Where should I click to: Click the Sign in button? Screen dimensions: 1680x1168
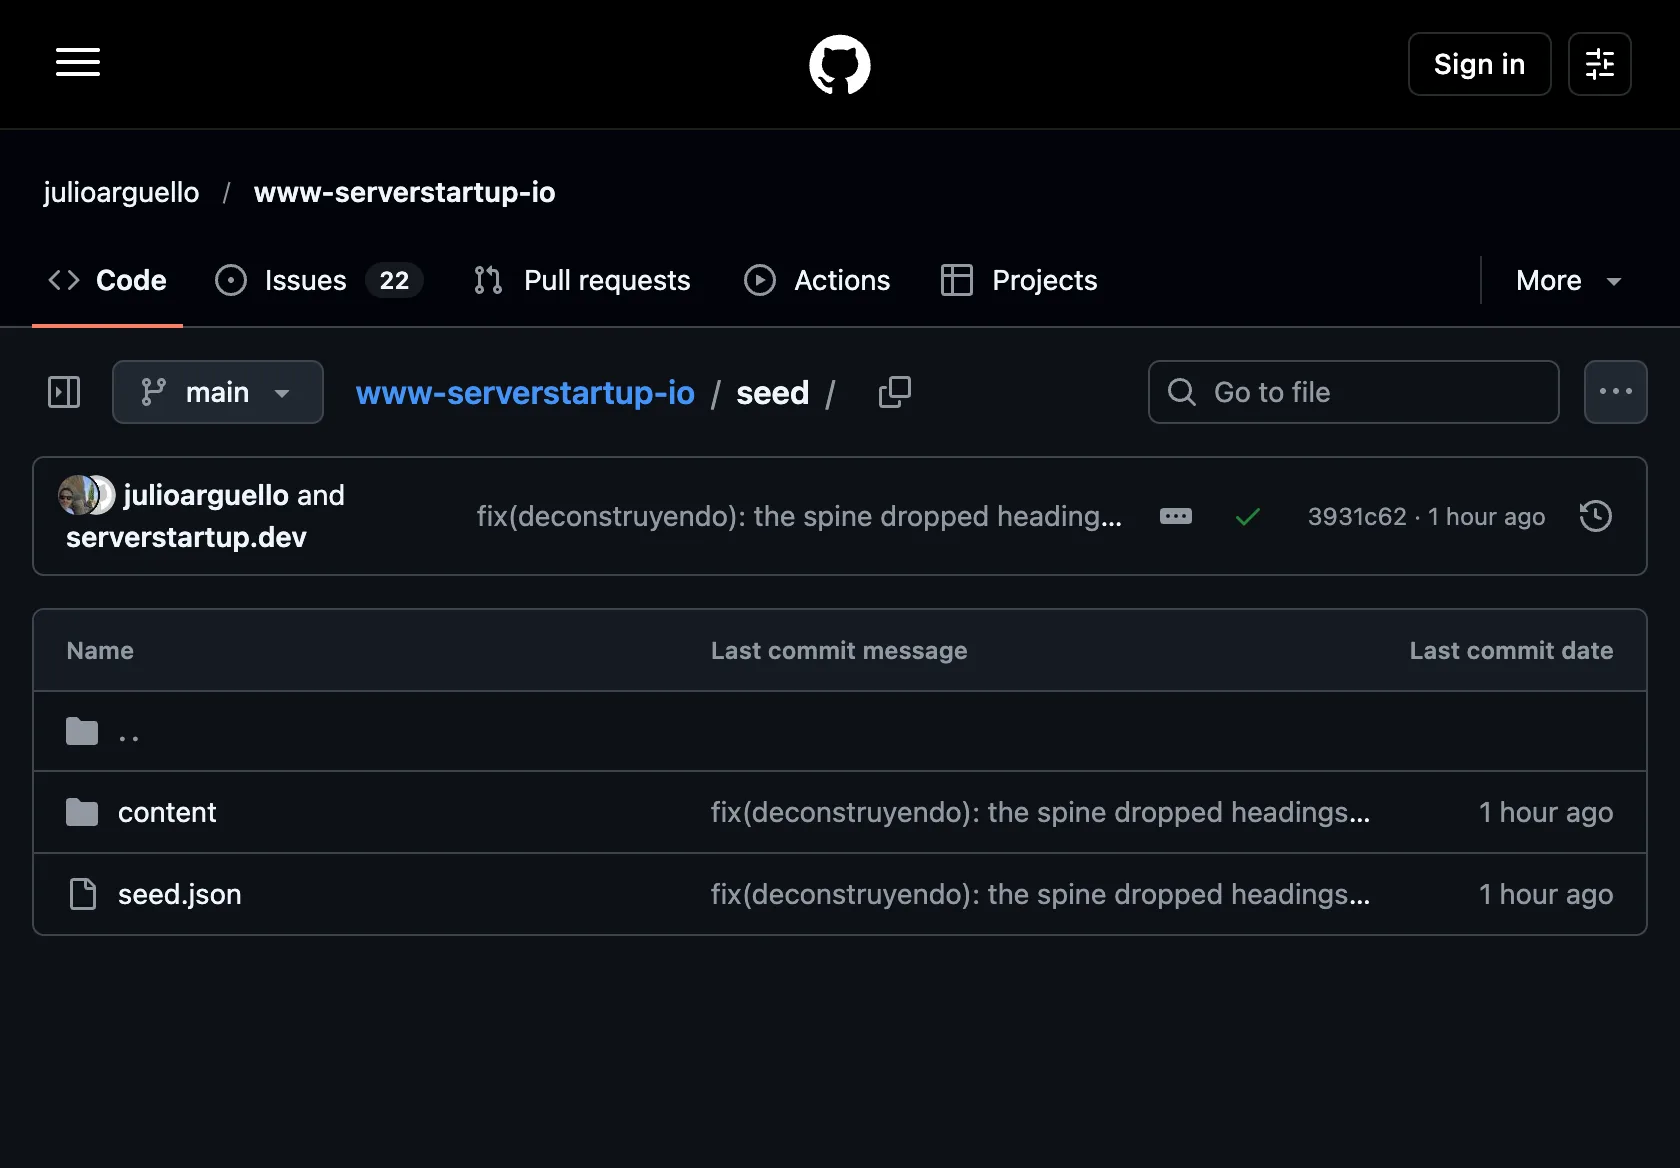1480,64
